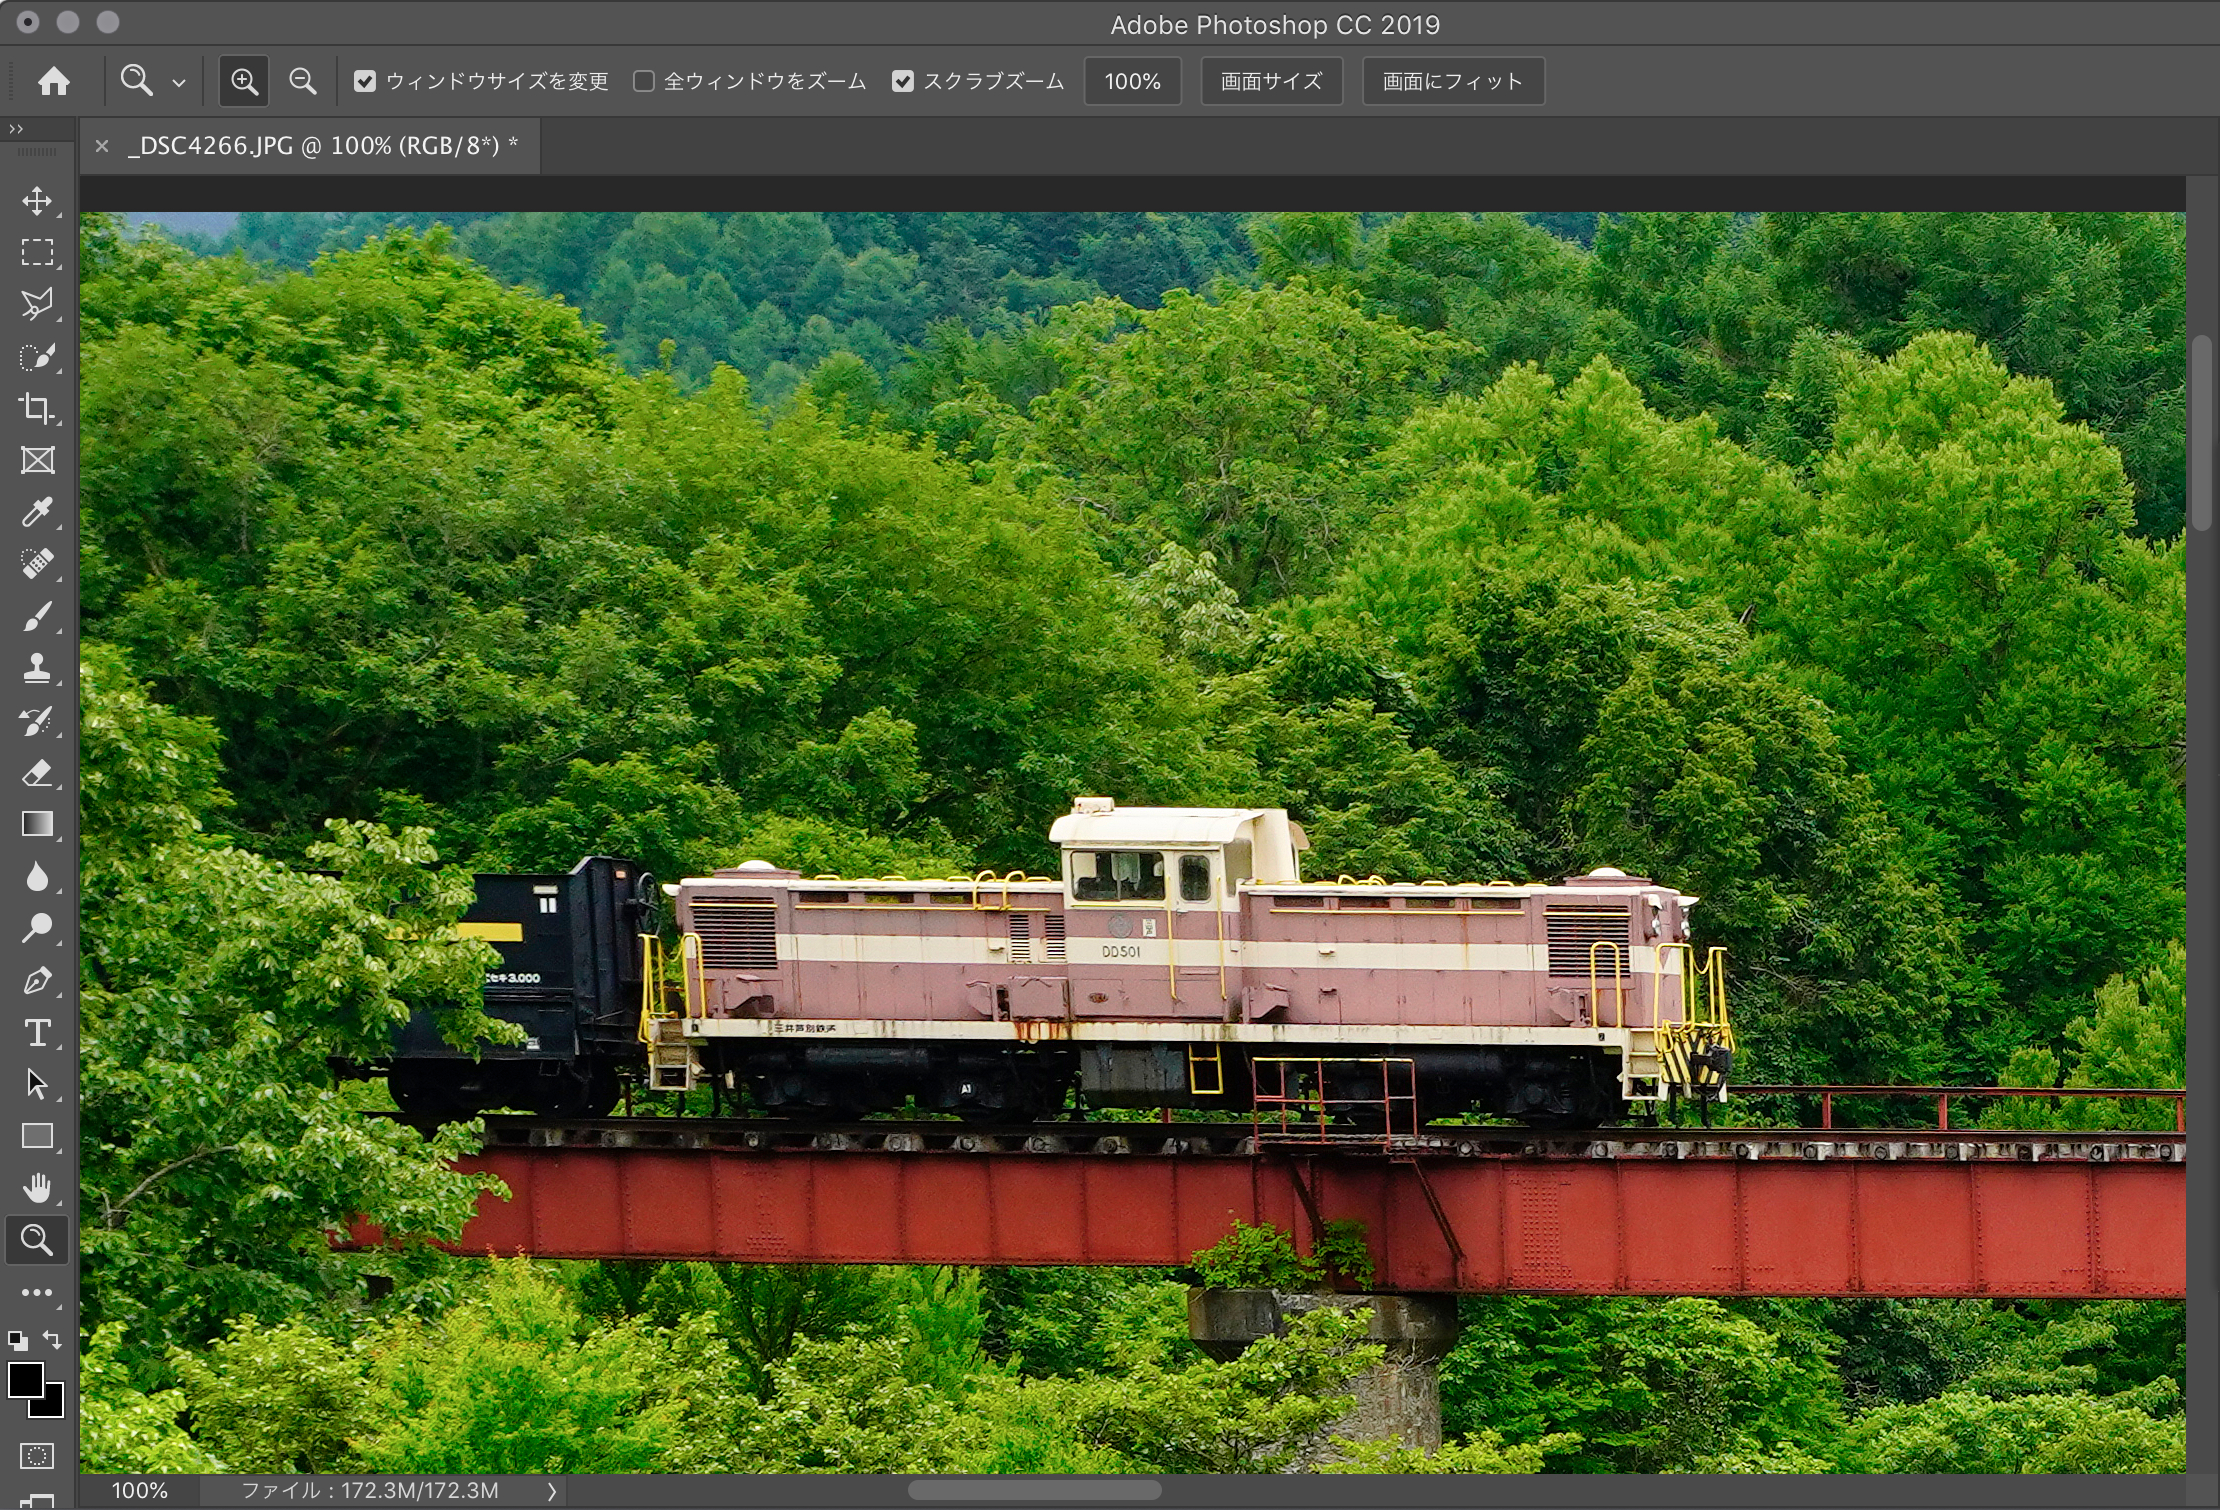Go to the Home screen icon
Viewport: 2220px width, 1510px height.
pyautogui.click(x=54, y=81)
